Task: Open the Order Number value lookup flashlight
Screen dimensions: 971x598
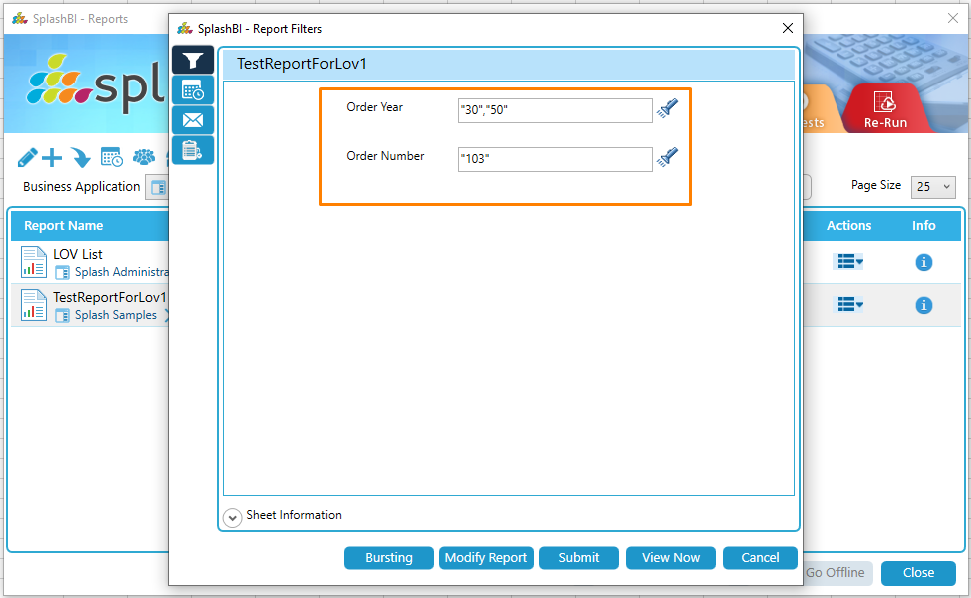Action: 668,158
